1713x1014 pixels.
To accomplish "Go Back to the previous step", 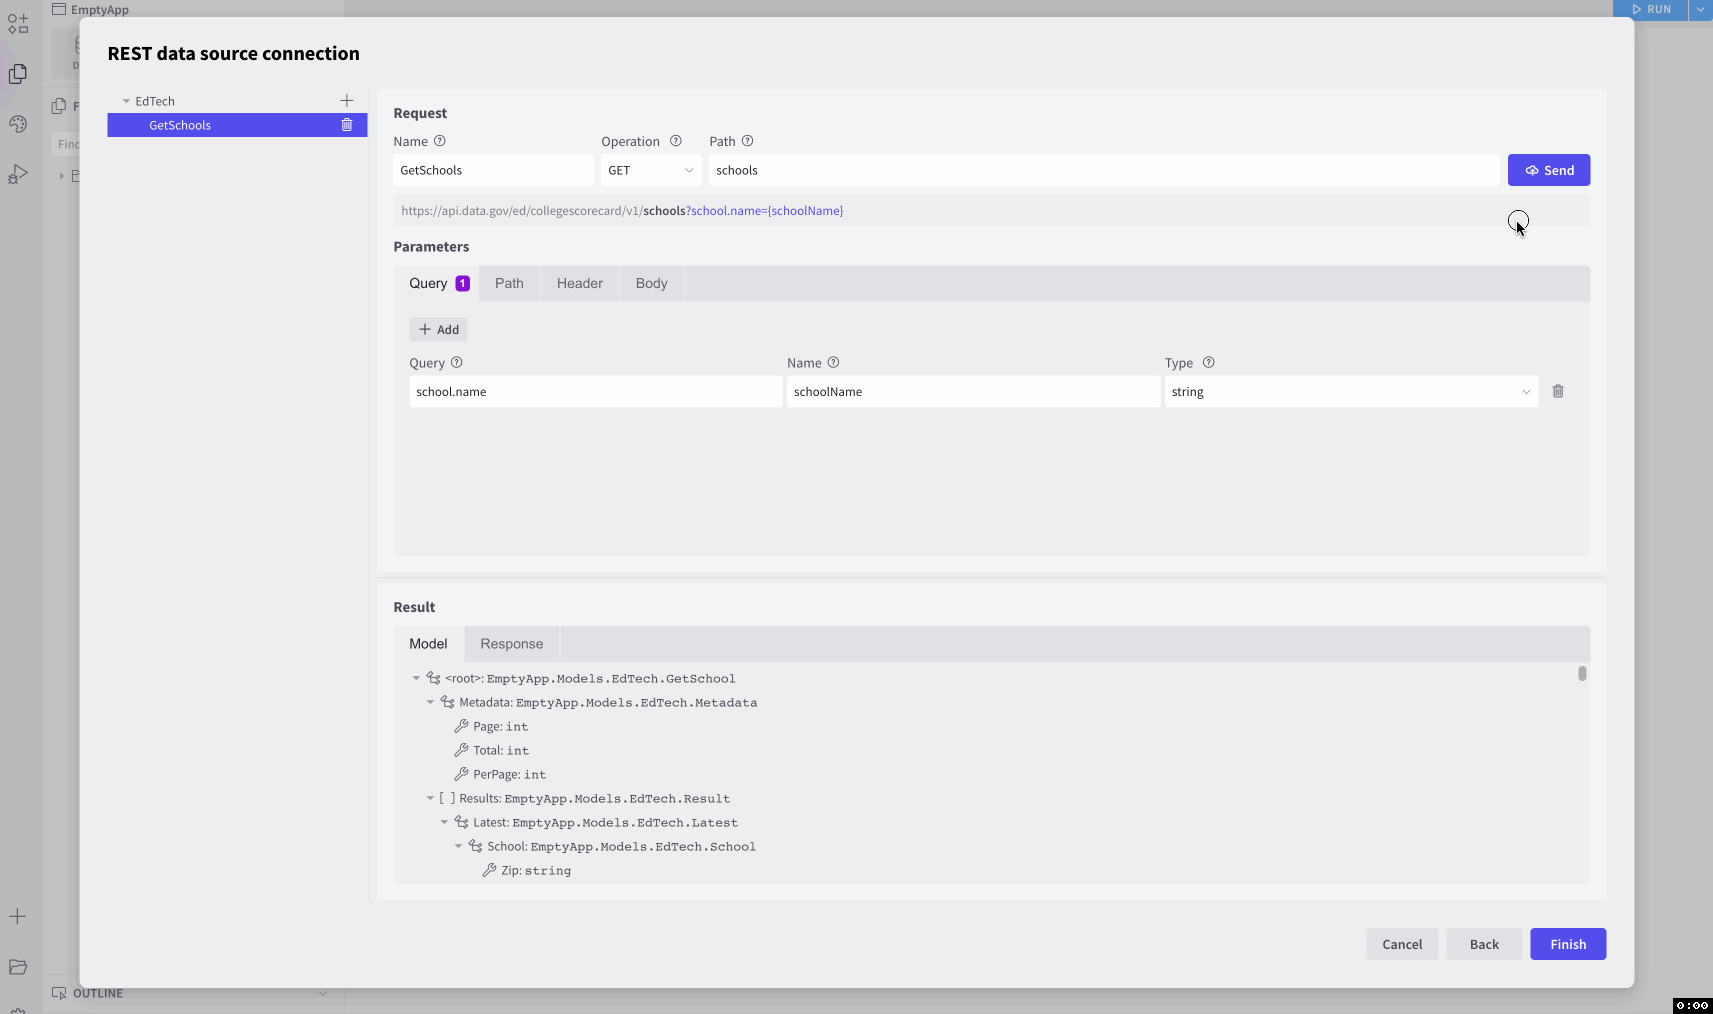I will click(x=1484, y=944).
